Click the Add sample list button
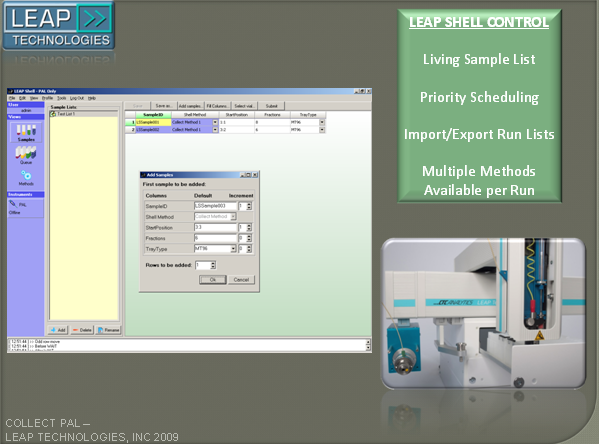This screenshot has width=599, height=444. tap(58, 330)
